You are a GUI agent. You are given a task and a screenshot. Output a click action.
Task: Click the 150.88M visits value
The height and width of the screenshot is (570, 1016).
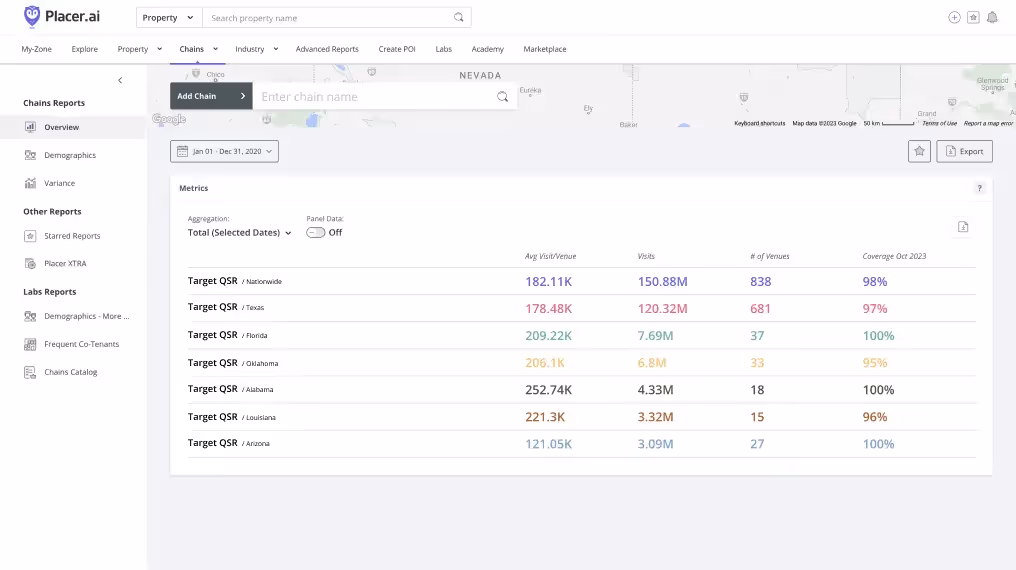tap(662, 282)
